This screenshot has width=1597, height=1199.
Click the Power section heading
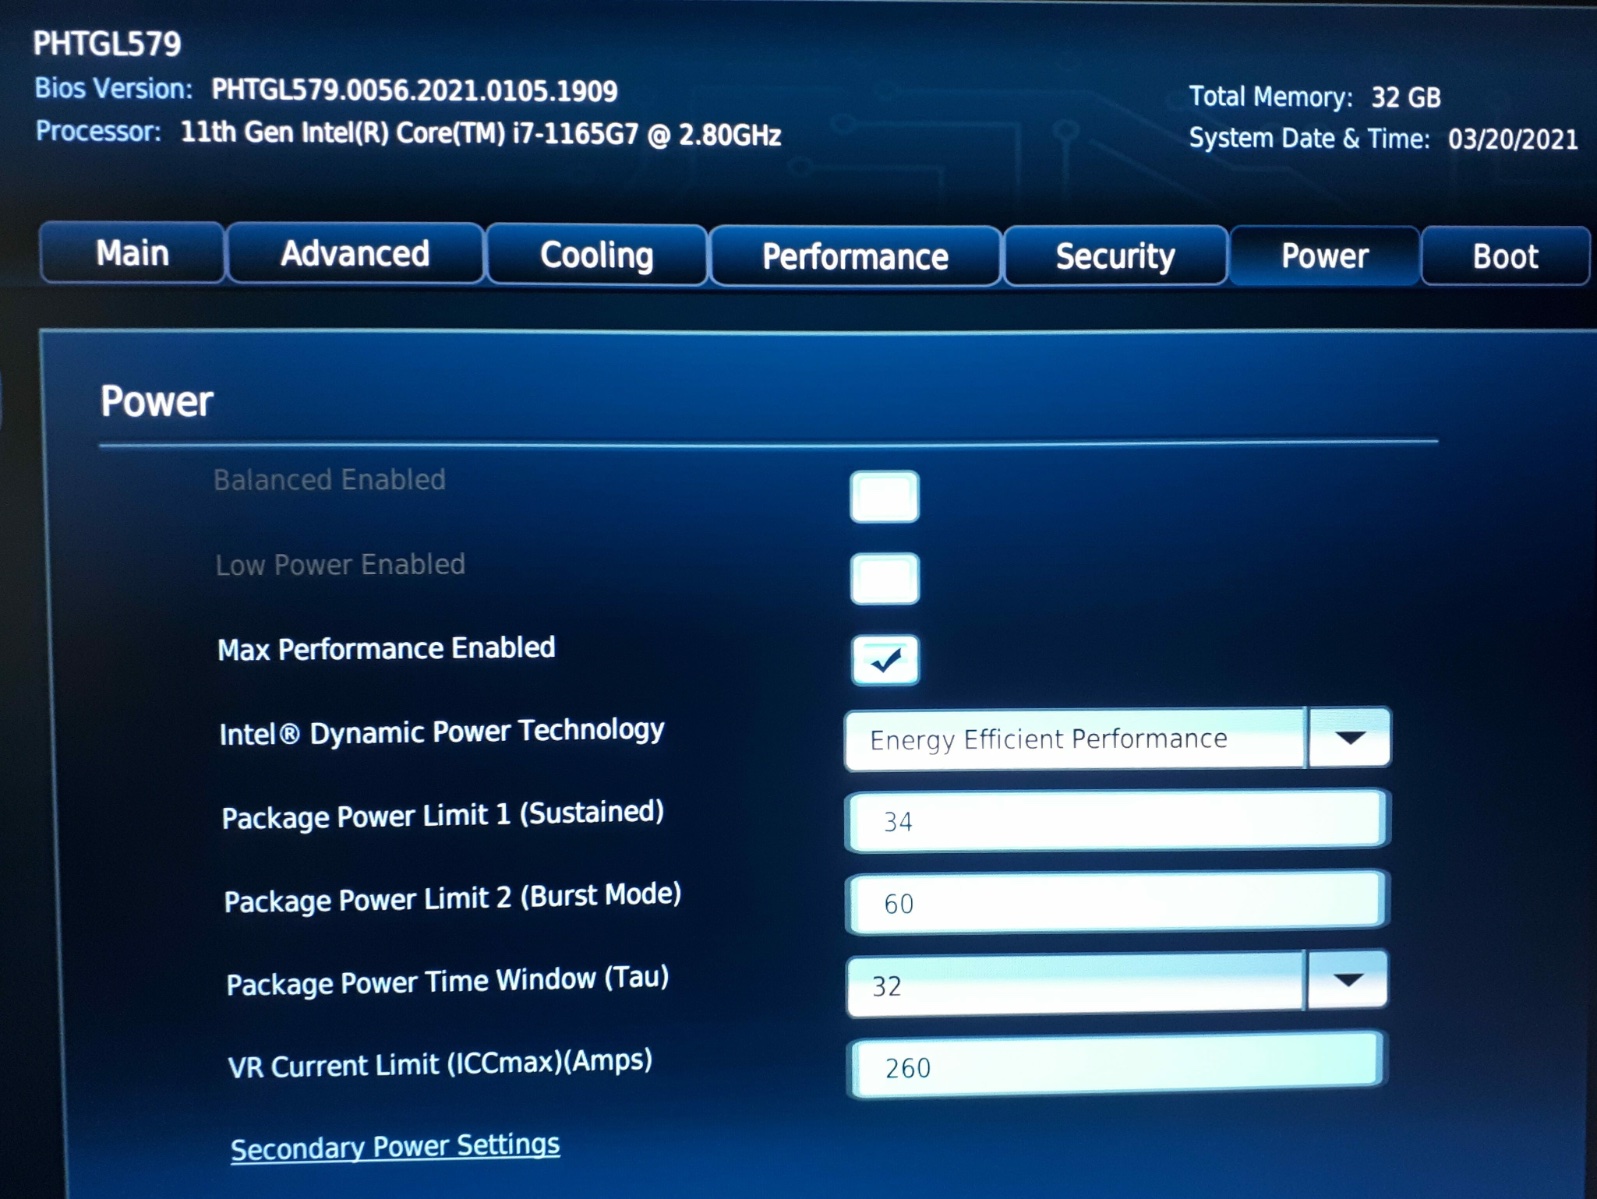(157, 402)
